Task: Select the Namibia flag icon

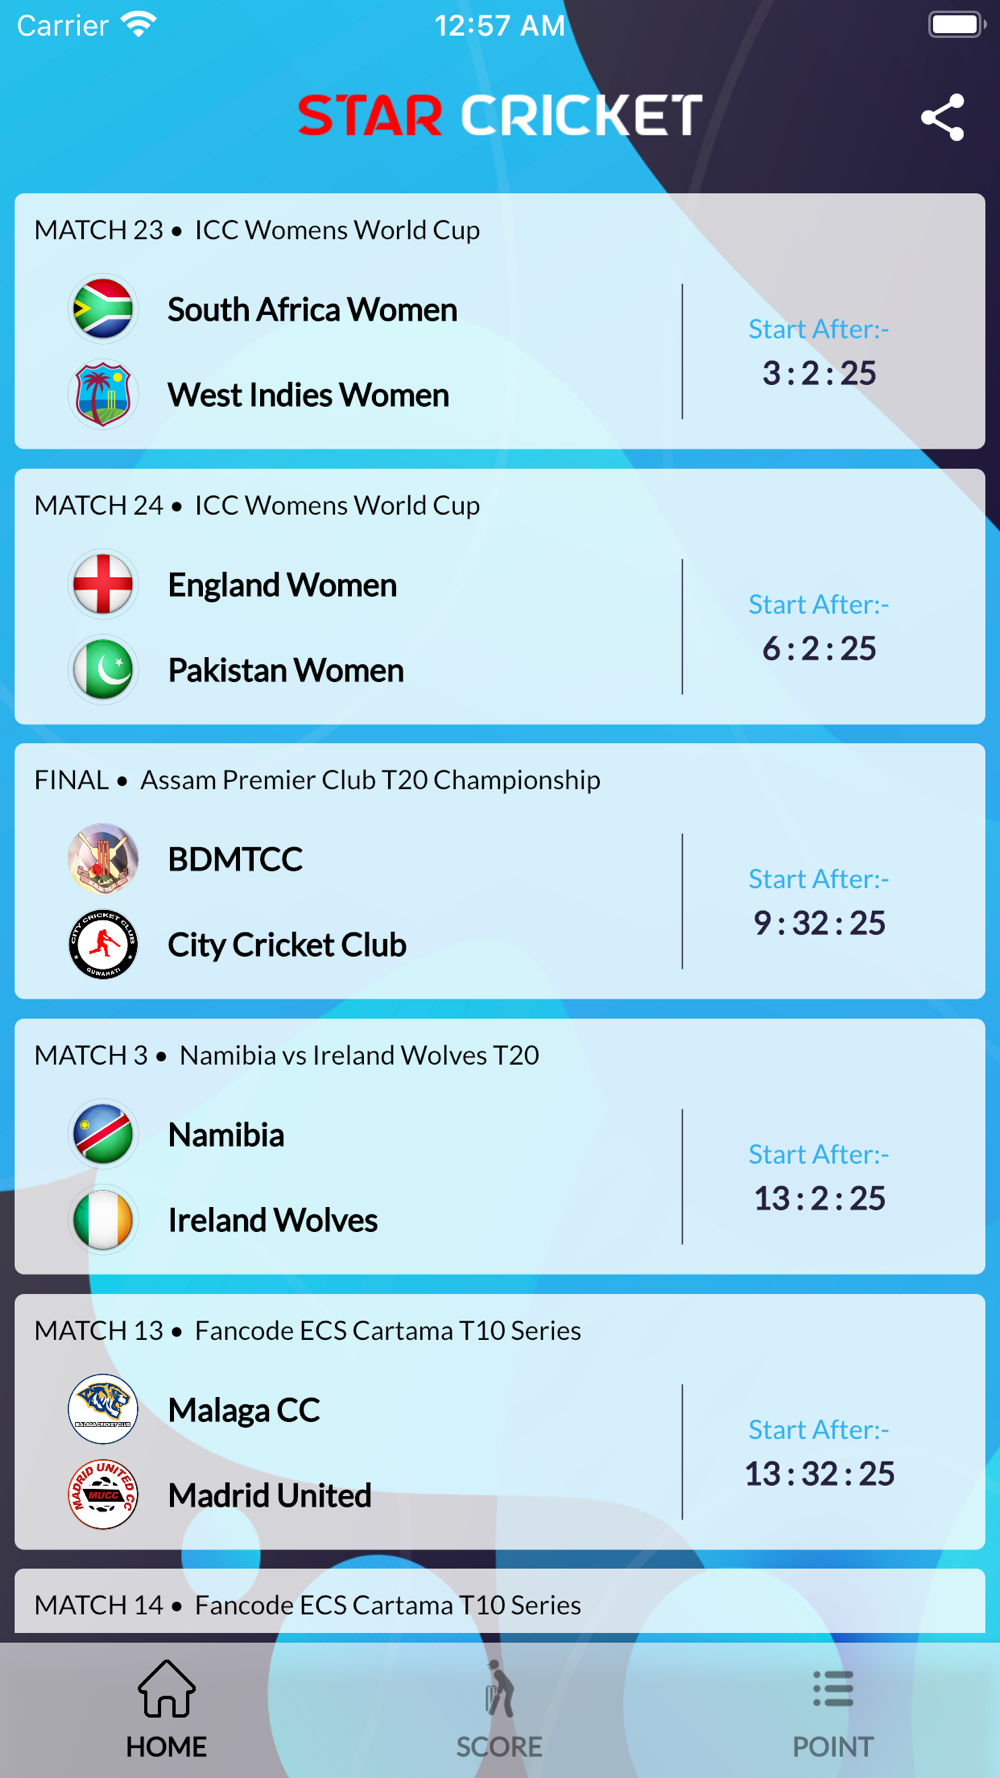Action: point(103,1134)
